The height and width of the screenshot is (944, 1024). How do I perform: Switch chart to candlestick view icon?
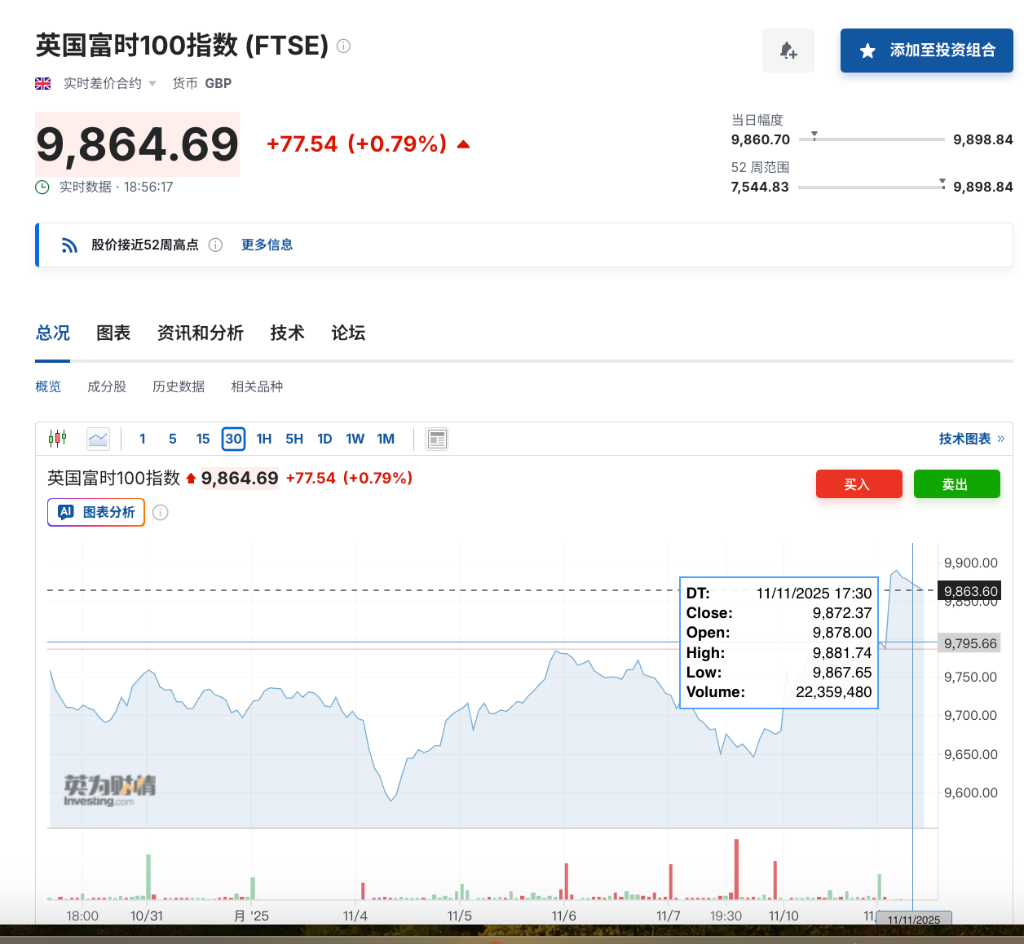click(57, 438)
